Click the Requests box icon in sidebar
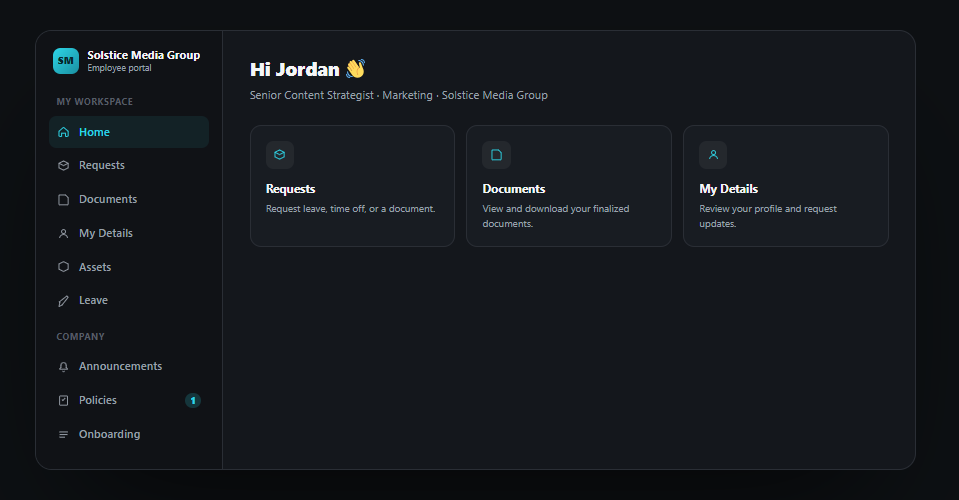 pos(64,166)
